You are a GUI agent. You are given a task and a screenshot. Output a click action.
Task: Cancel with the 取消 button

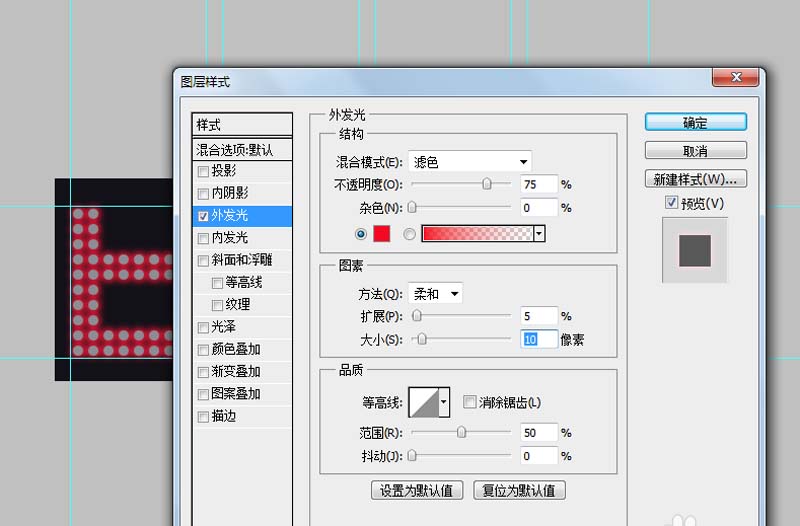[695, 151]
